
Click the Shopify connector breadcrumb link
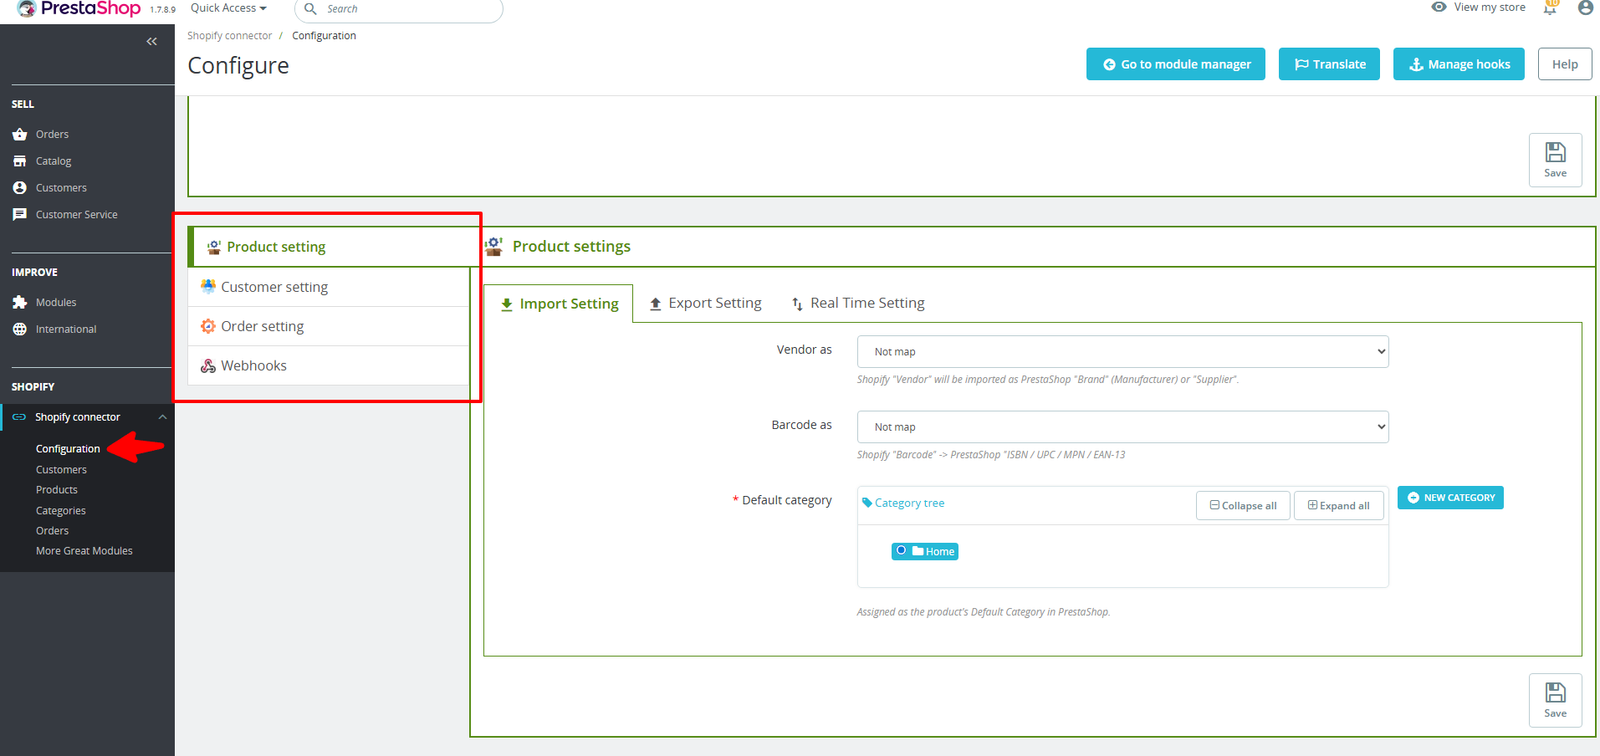[x=229, y=36]
